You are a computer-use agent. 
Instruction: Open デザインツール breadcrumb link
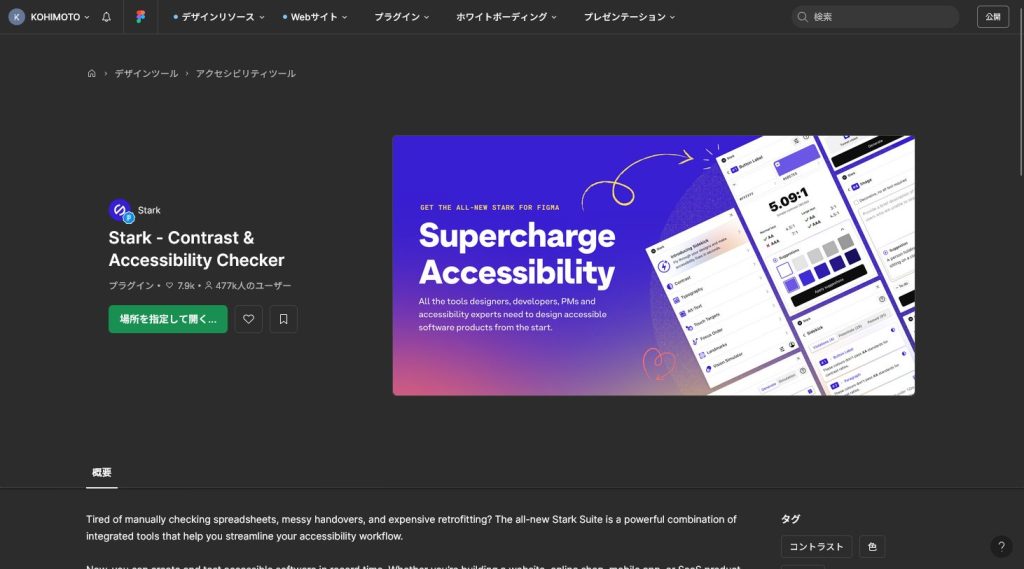click(x=146, y=74)
